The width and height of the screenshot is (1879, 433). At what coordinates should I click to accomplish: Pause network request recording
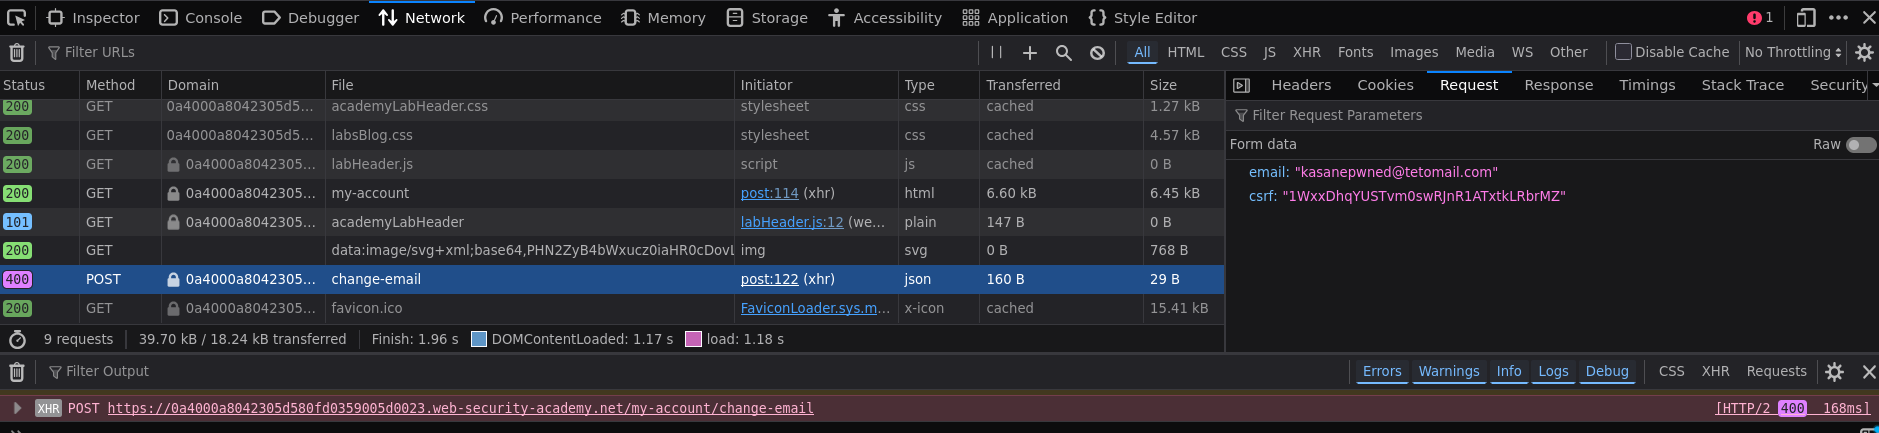tap(996, 52)
